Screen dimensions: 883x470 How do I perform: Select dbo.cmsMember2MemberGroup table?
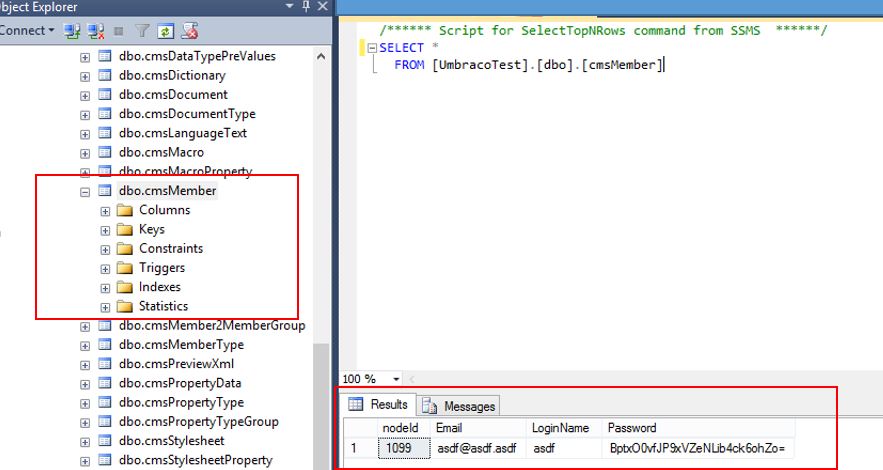(212, 325)
